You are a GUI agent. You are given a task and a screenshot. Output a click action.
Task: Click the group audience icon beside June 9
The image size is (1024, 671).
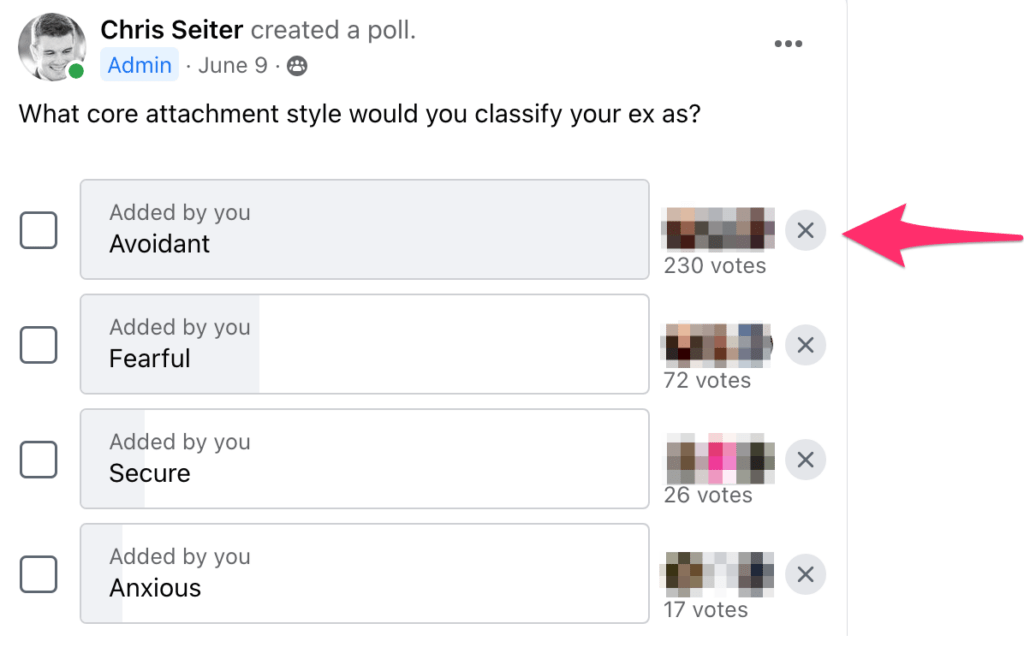[297, 66]
